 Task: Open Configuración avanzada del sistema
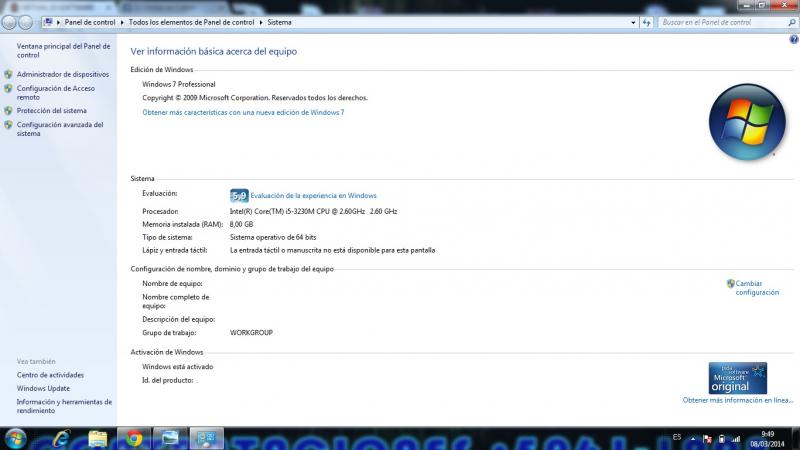pos(60,129)
